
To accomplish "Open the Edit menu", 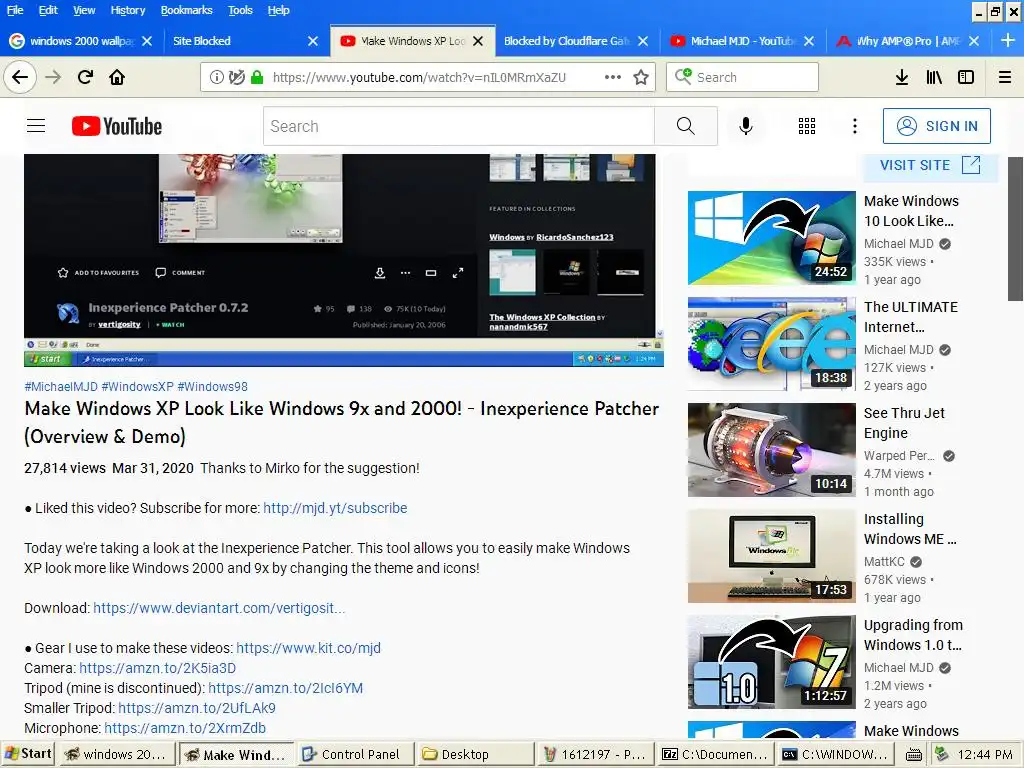I will 48,10.
